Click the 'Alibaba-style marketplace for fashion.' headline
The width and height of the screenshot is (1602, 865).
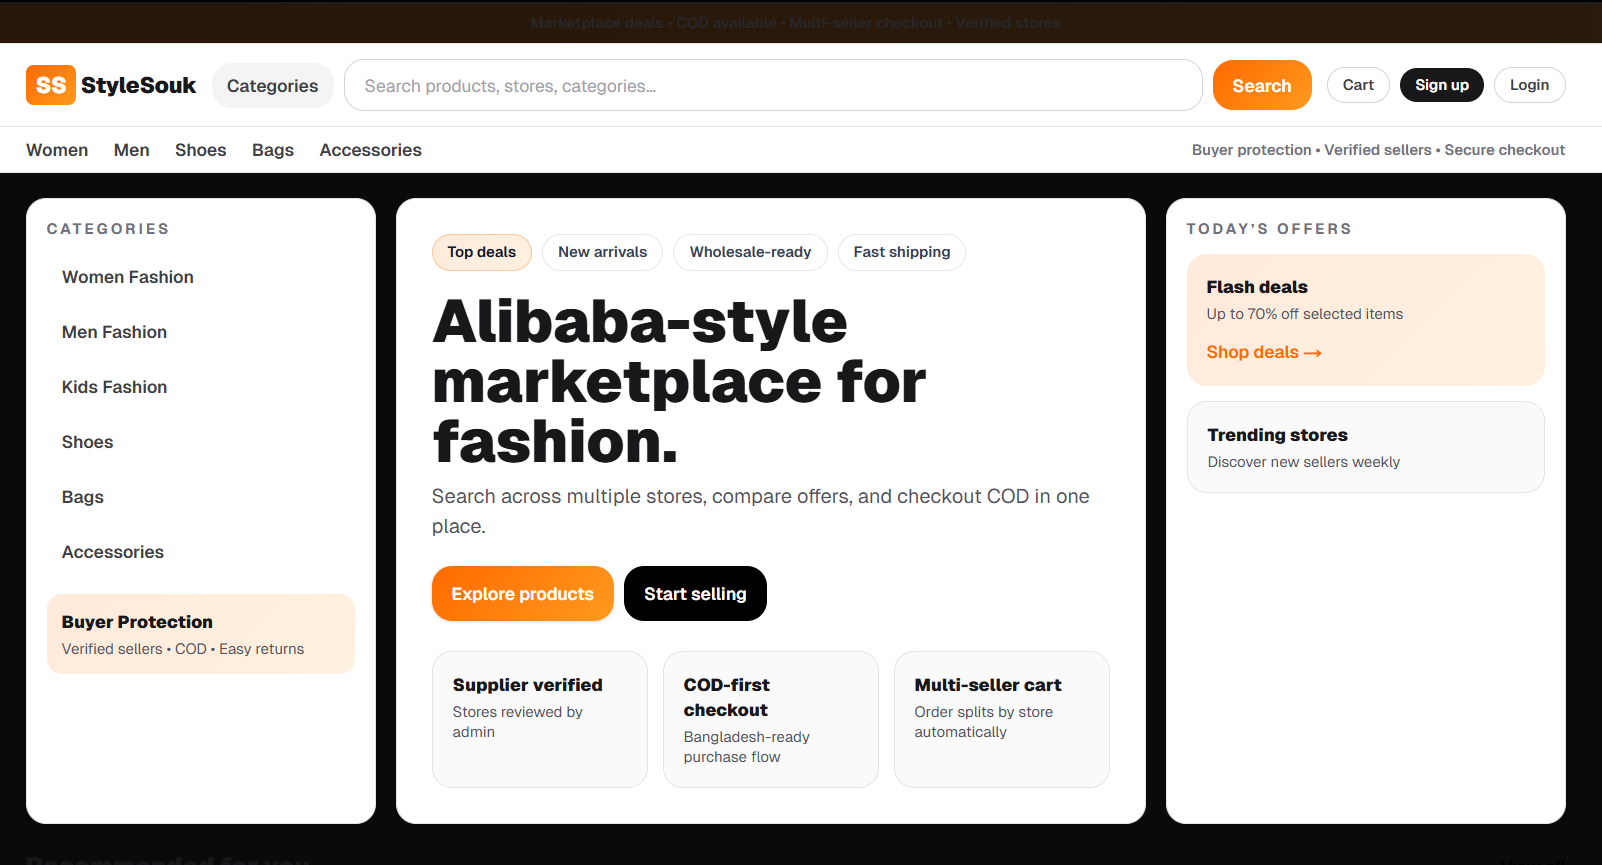click(680, 381)
